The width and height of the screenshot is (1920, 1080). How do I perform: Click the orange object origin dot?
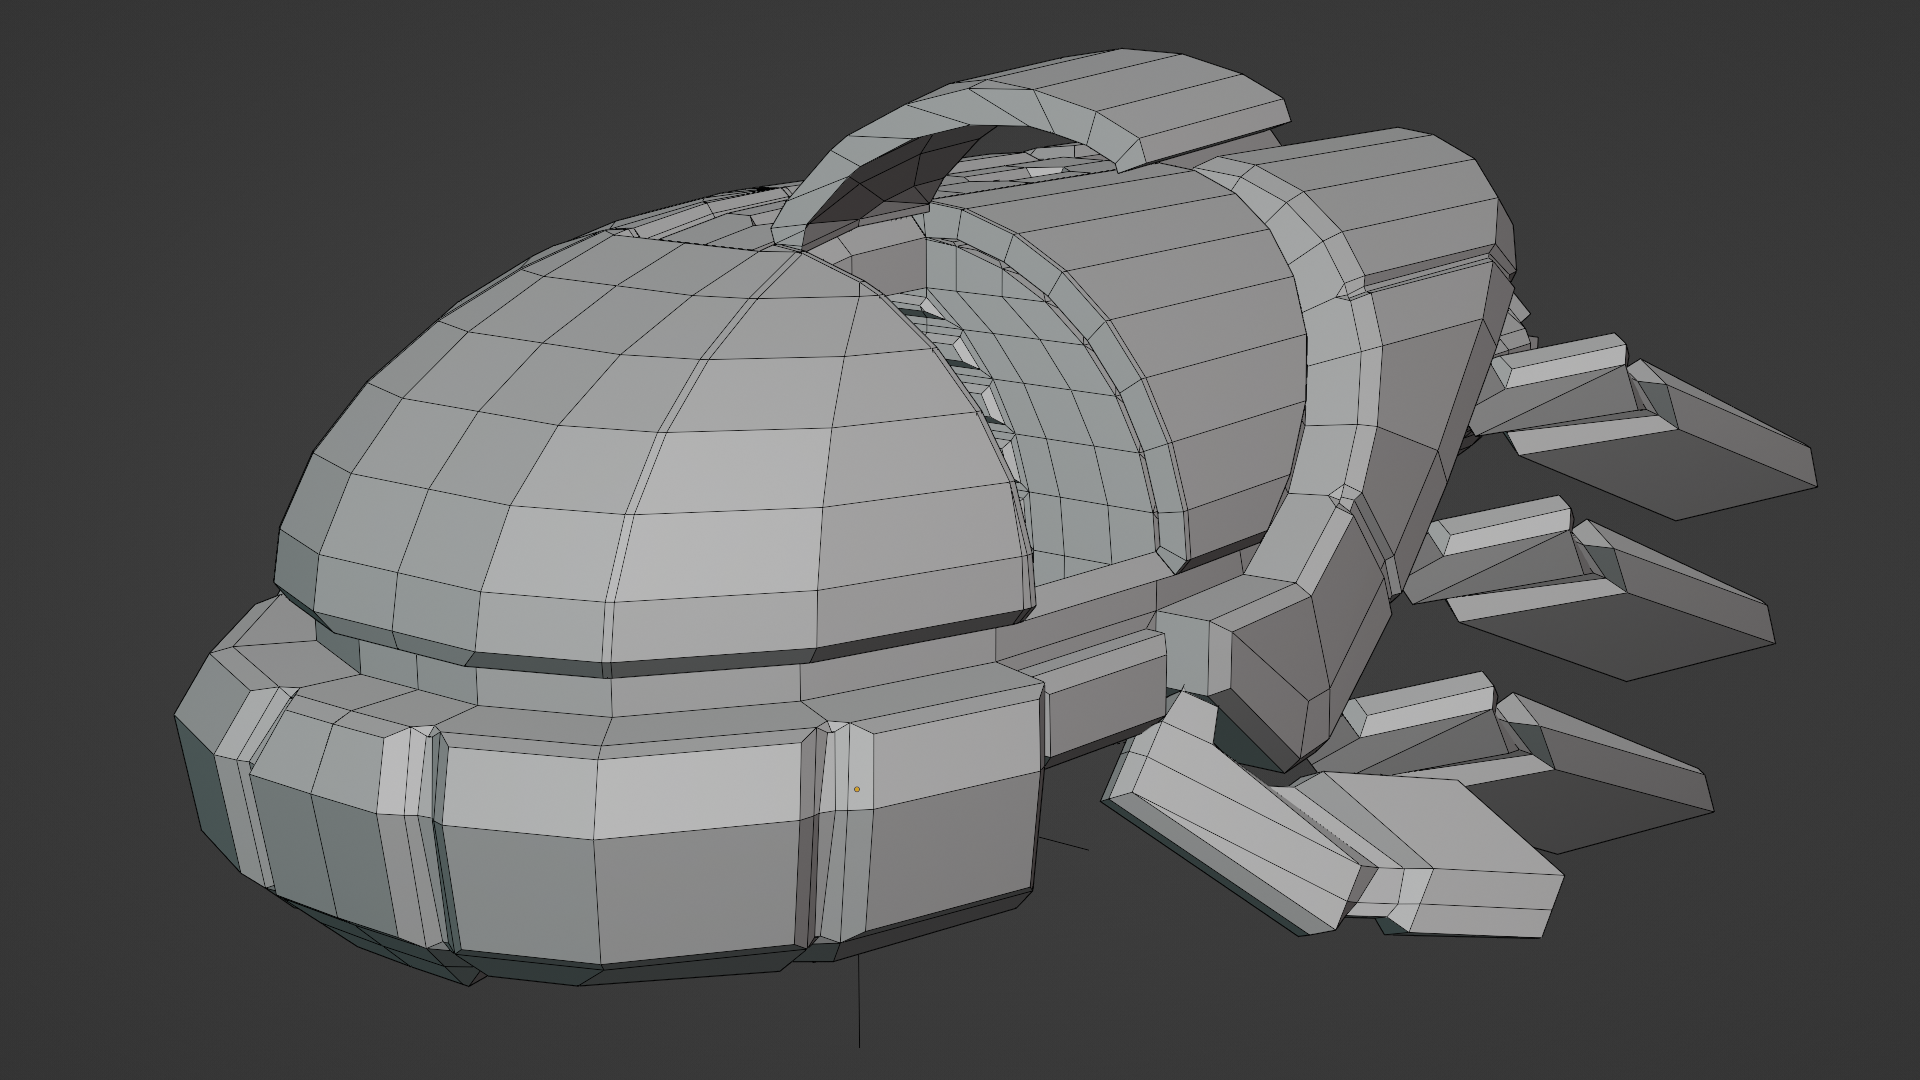pos(857,789)
